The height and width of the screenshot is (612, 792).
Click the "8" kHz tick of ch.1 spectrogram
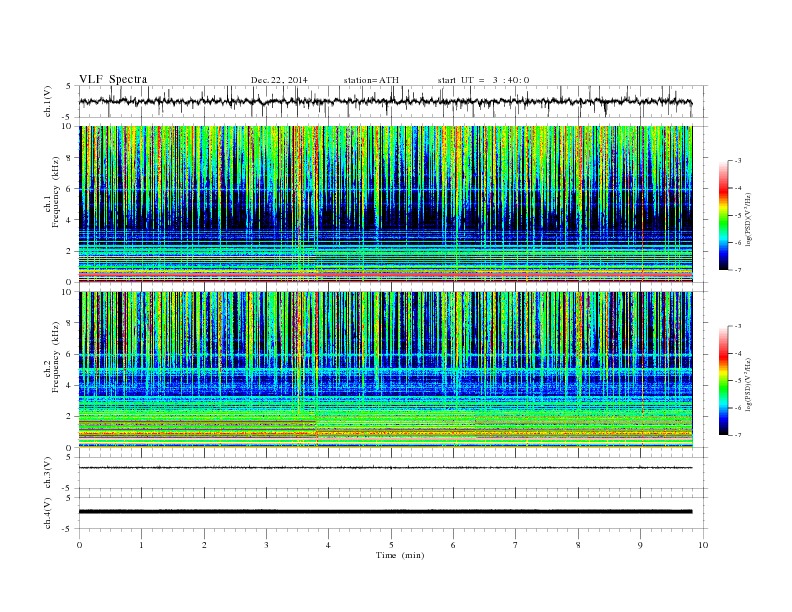pyautogui.click(x=70, y=158)
